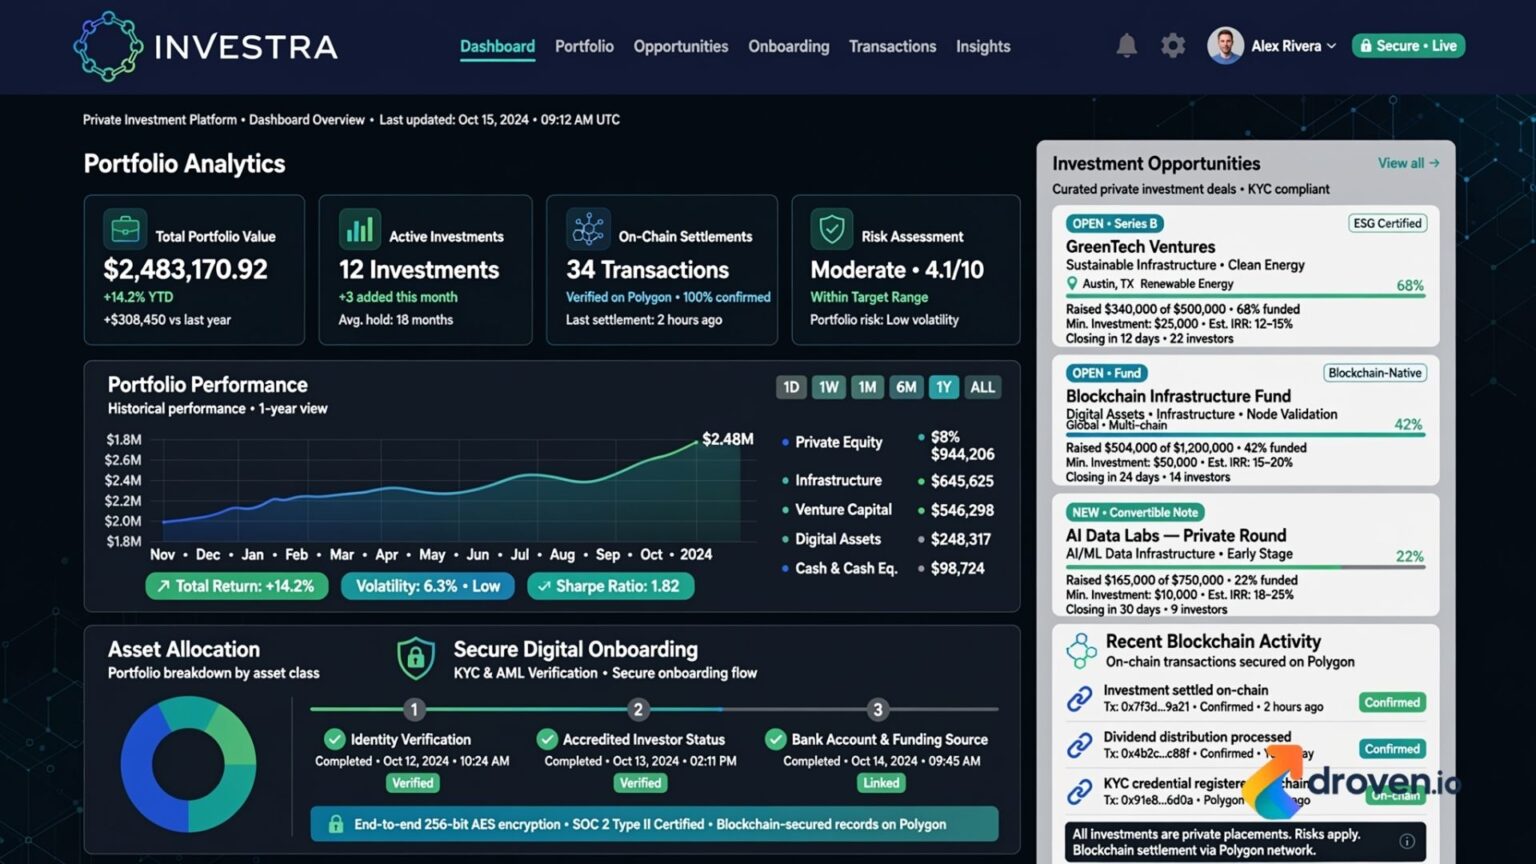This screenshot has height=864, width=1536.
Task: Switch chart range to 1M
Action: coord(867,387)
